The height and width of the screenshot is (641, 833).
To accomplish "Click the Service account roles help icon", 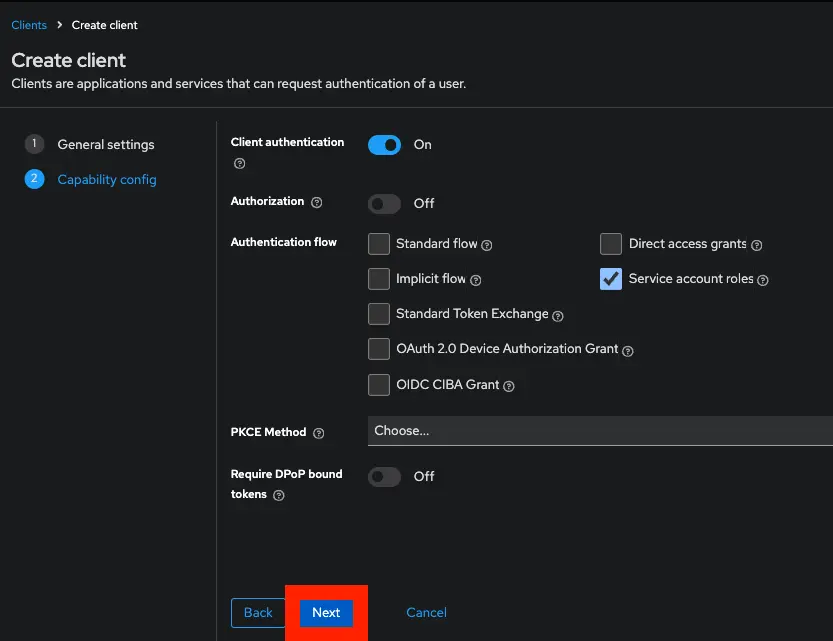I will 764,279.
